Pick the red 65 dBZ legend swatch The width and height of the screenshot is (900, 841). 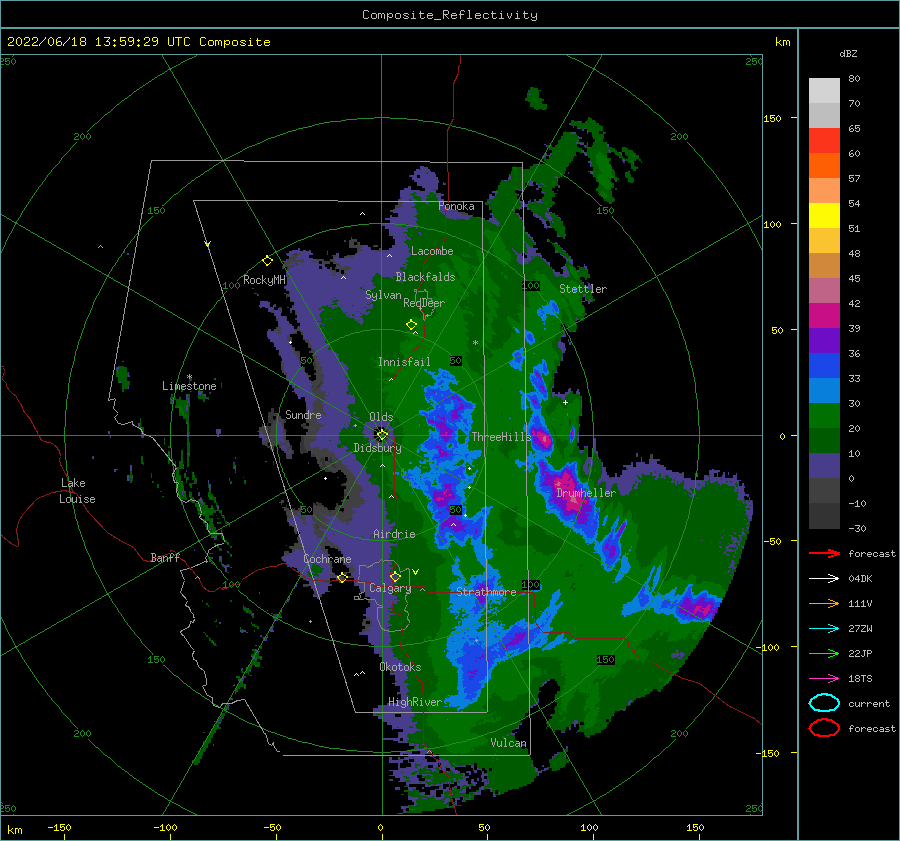click(824, 140)
